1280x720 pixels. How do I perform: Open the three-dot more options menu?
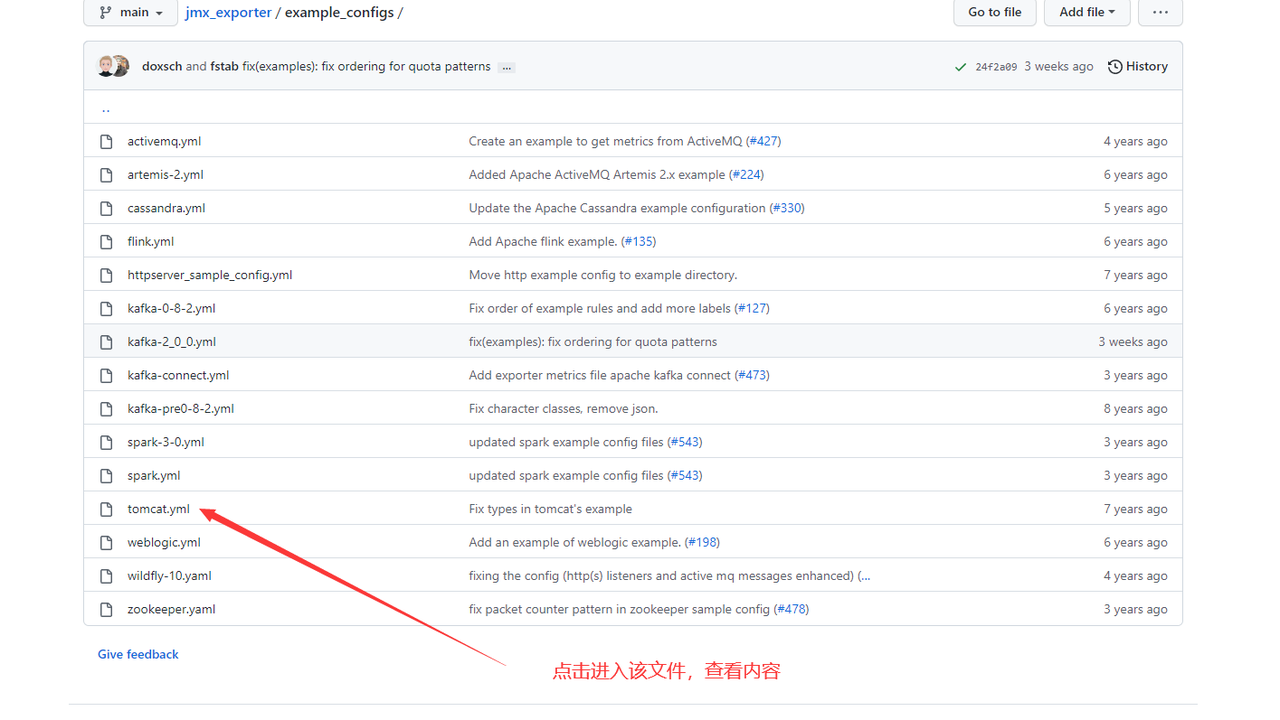(1160, 12)
